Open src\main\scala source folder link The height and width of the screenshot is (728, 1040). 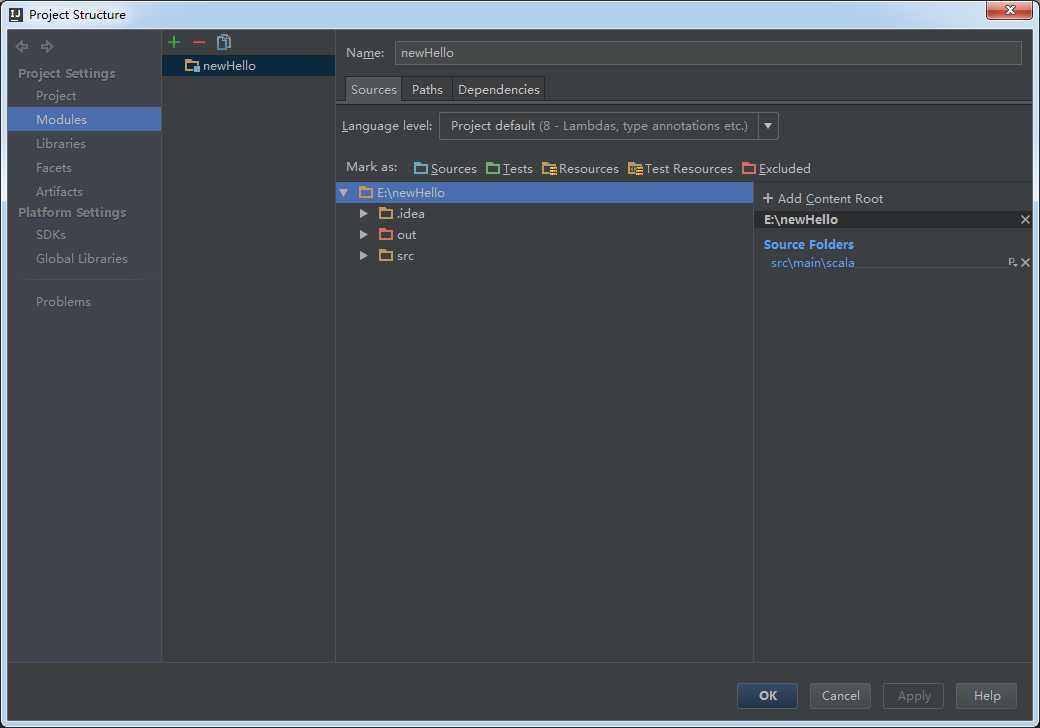click(812, 263)
